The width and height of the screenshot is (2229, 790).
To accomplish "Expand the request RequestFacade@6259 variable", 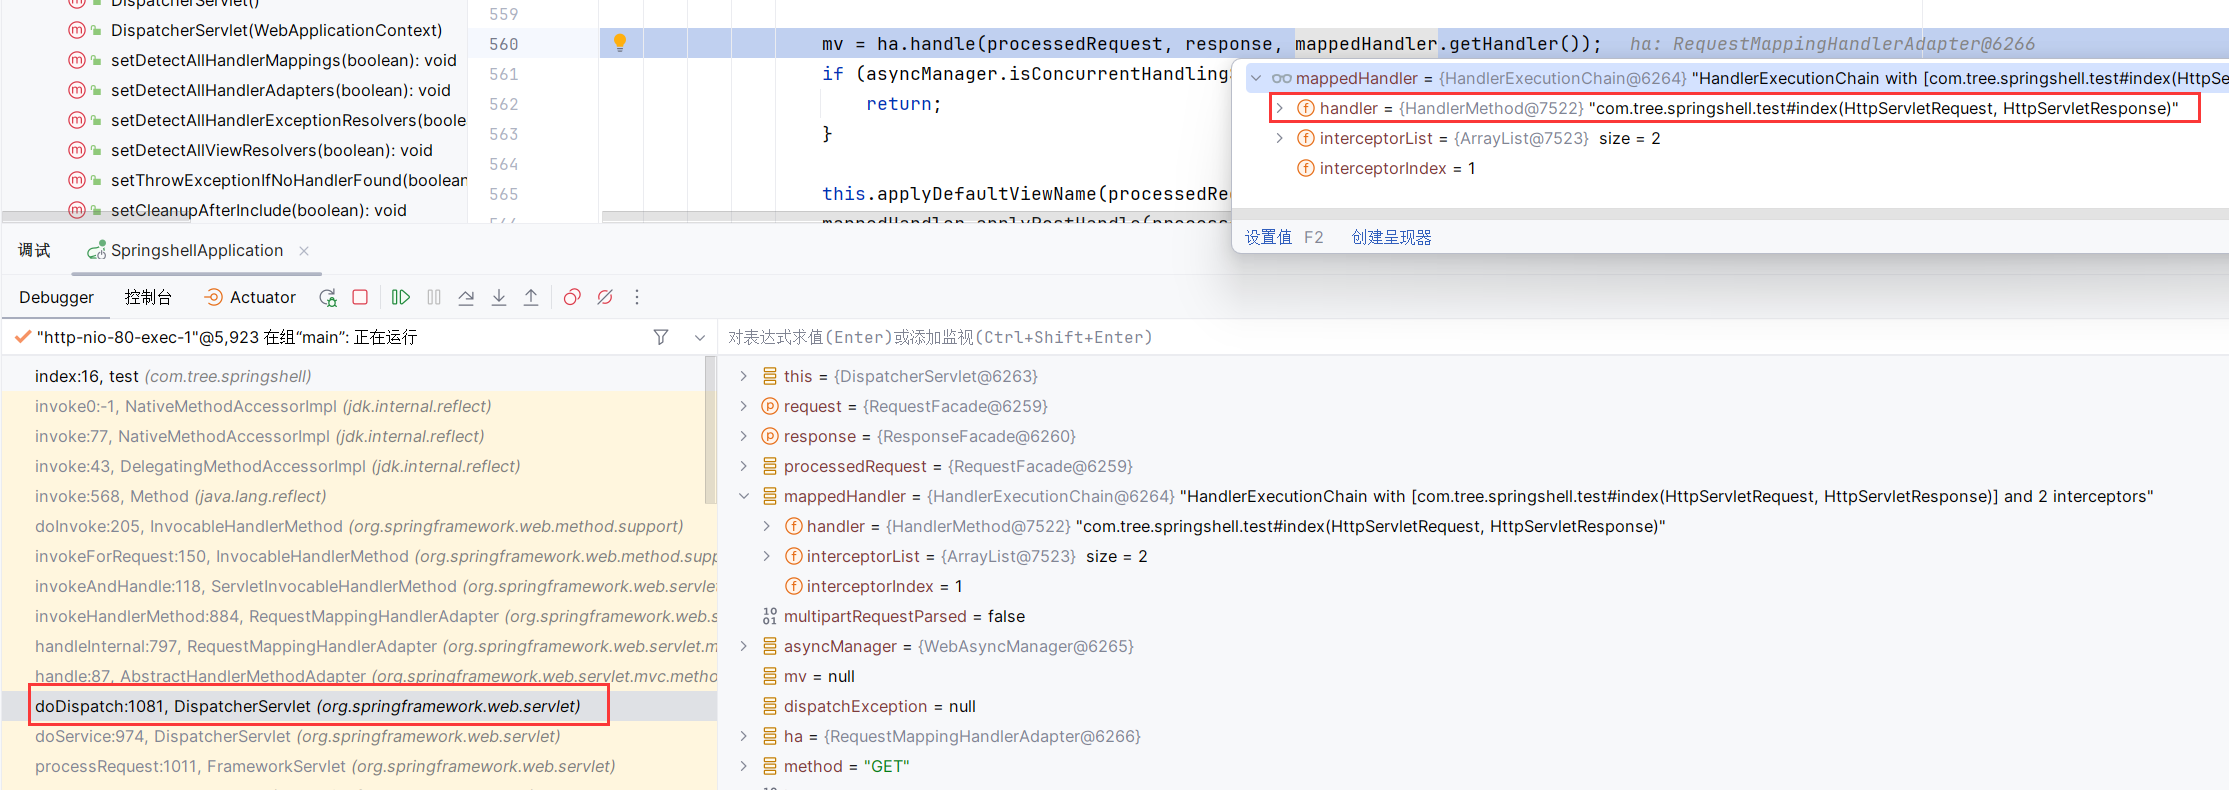I will 743,406.
